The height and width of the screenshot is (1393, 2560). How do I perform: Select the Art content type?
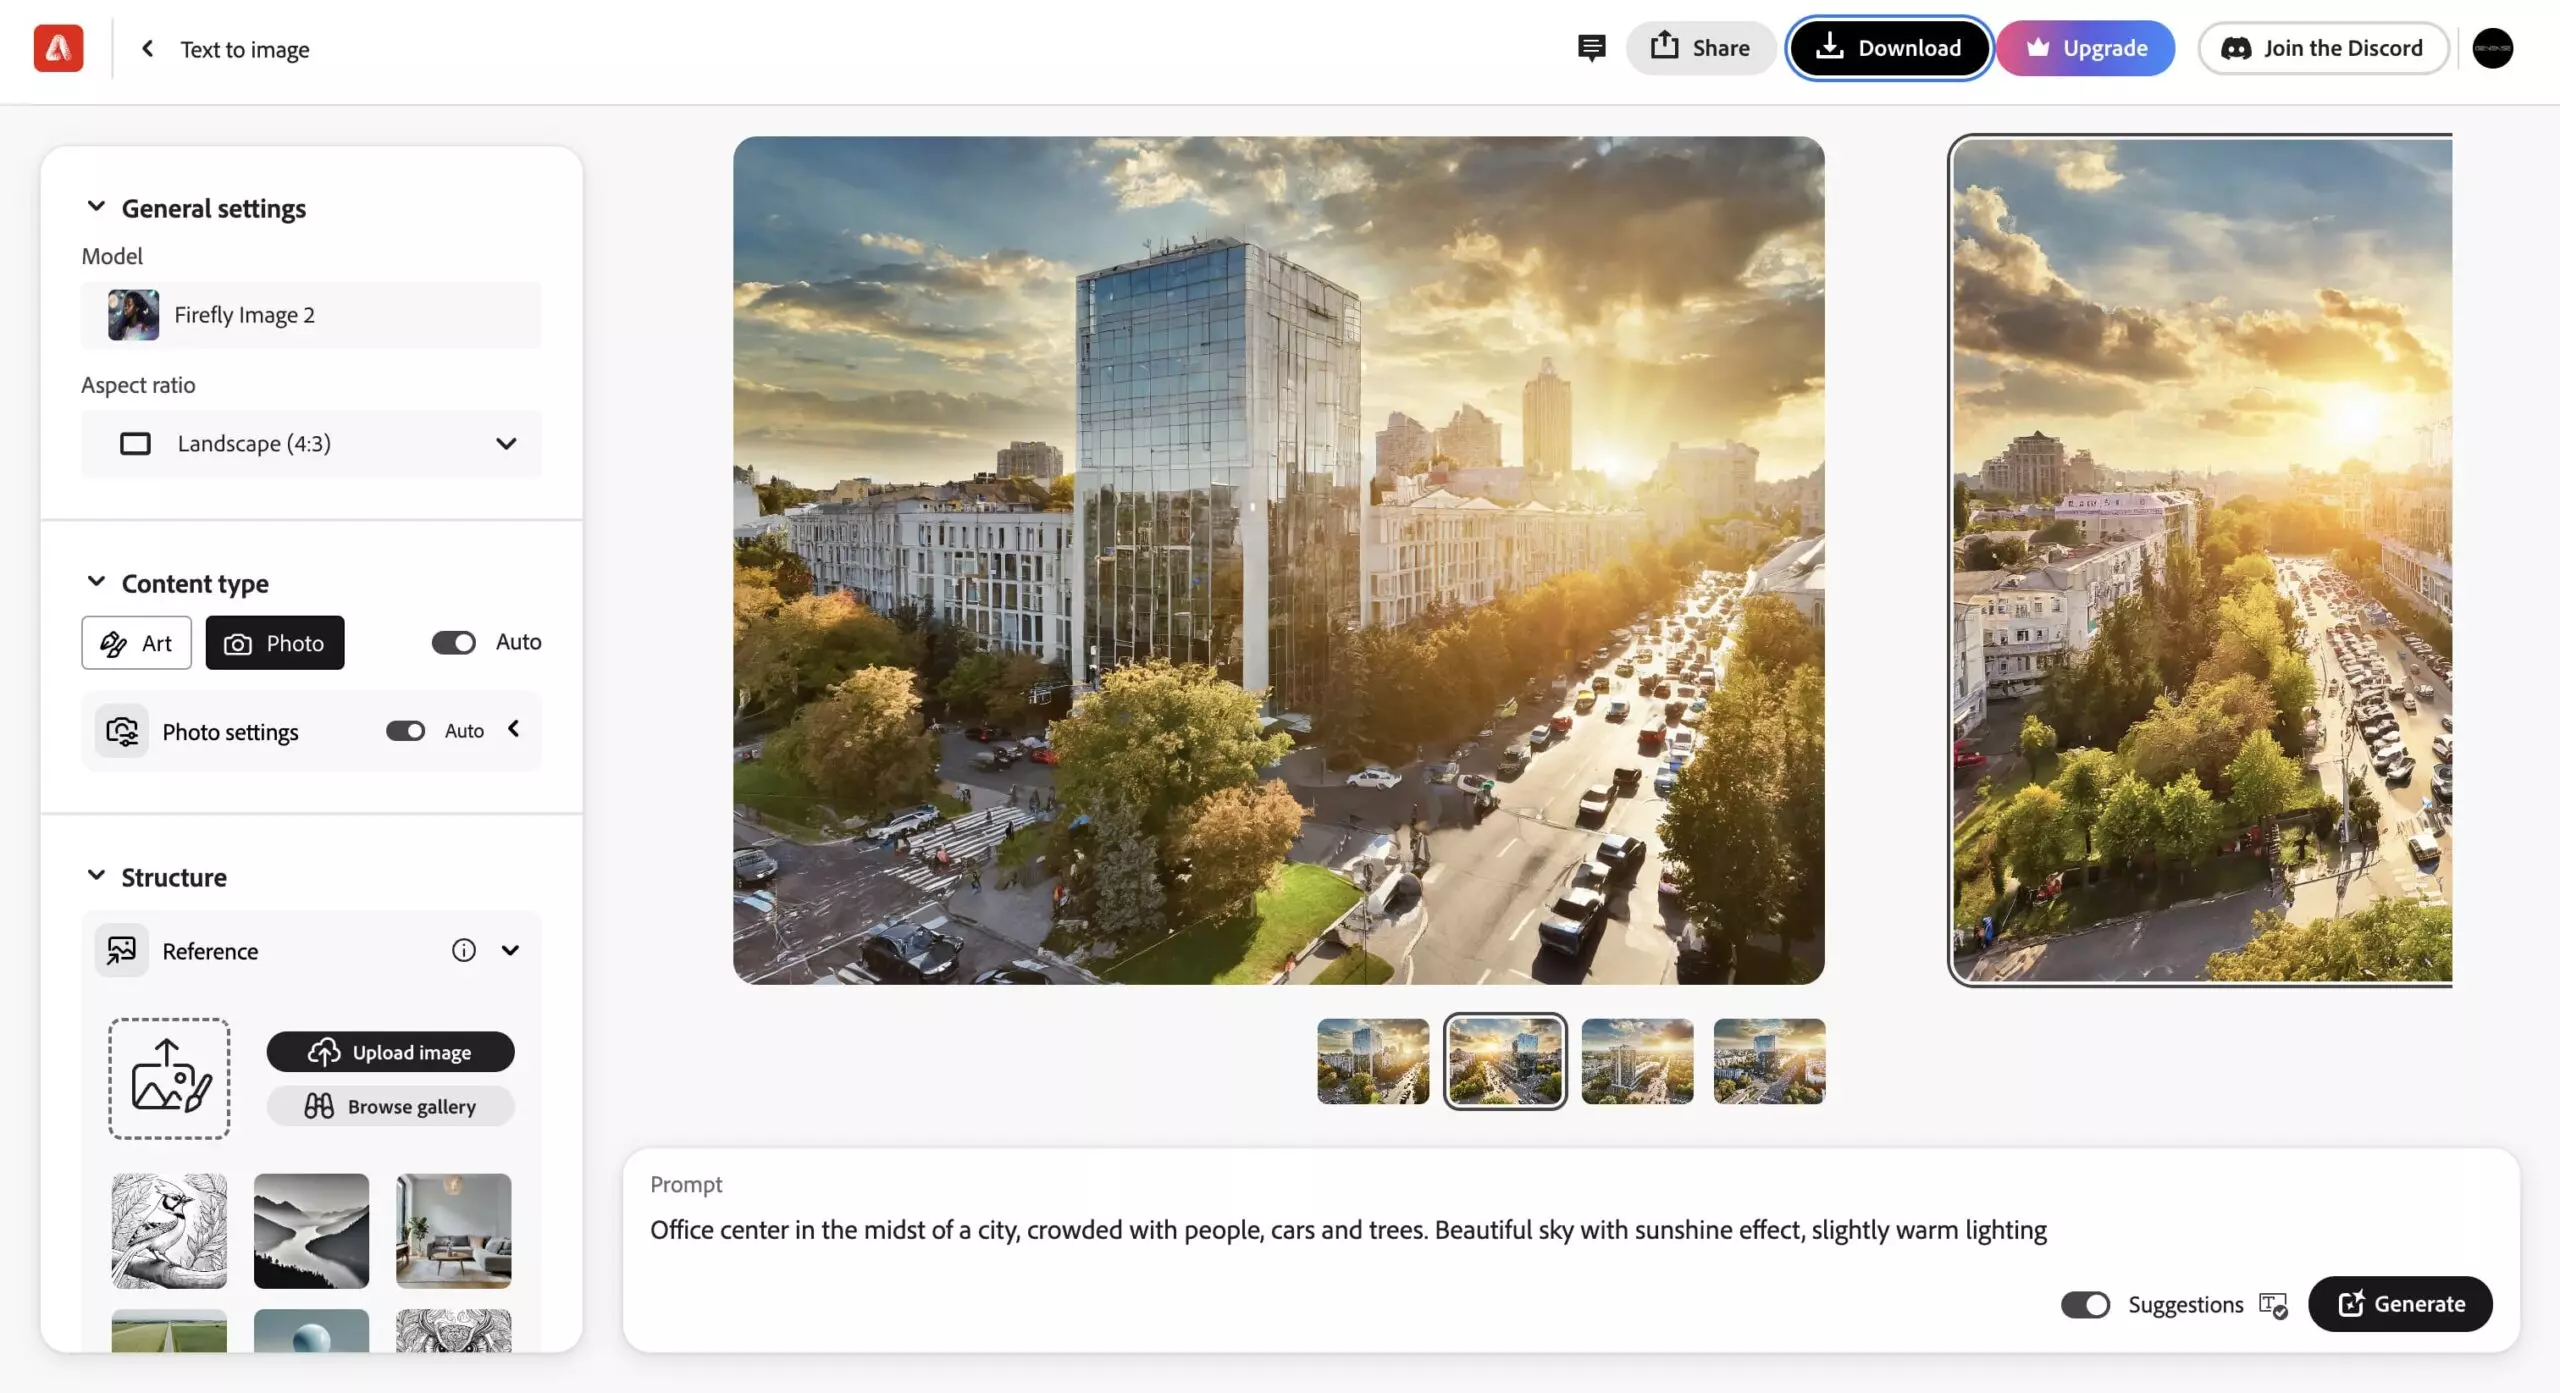(136, 643)
